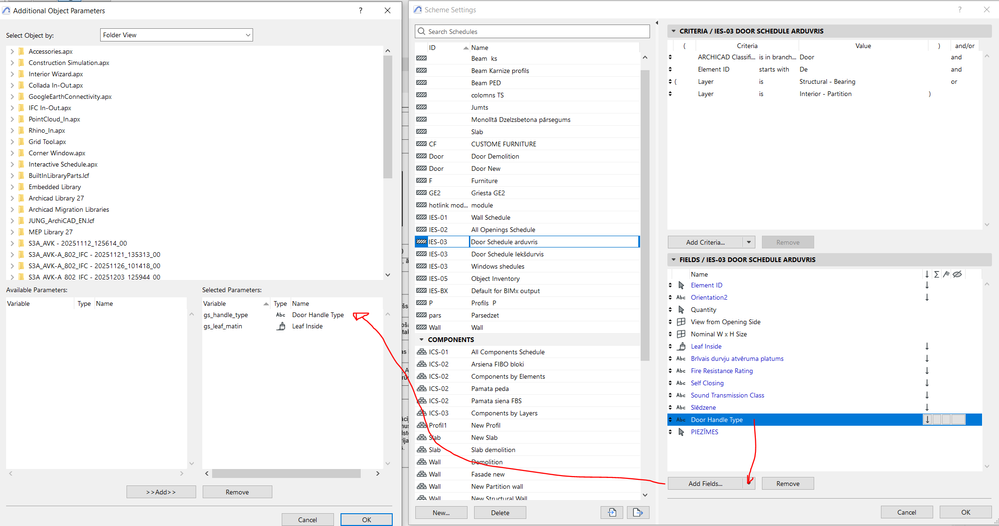Viewport: 999px width, 526px height.
Task: Select the Interior - Partition criteria value
Action: (x=825, y=94)
